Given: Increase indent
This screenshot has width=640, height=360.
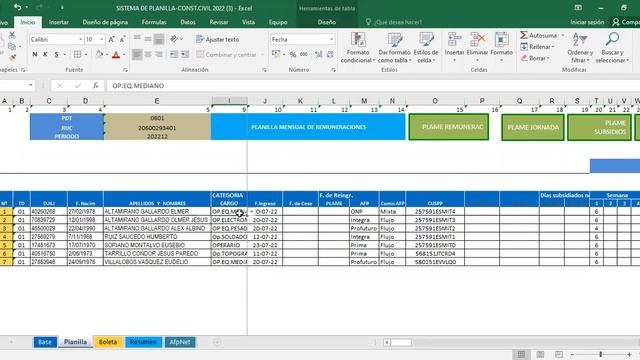Looking at the screenshot, I should 185,54.
